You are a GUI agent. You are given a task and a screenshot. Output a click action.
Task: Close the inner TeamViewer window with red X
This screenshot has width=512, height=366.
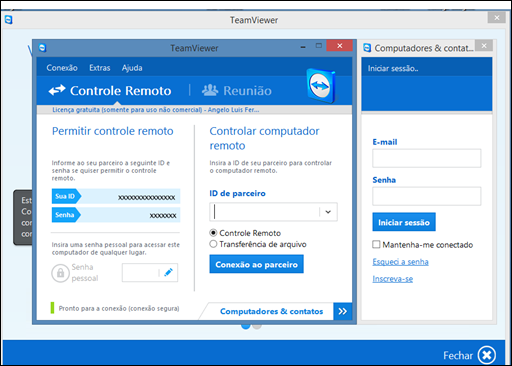point(339,46)
